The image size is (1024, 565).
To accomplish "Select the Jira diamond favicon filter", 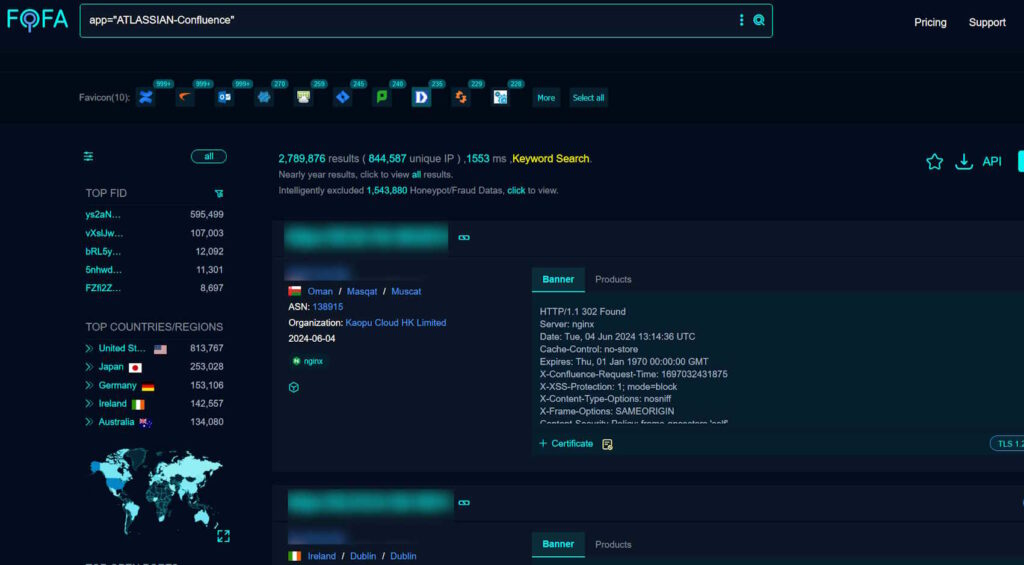I will point(342,97).
